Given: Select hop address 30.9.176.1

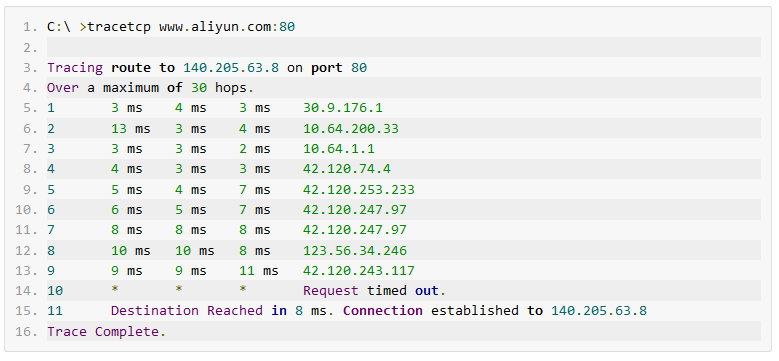Looking at the screenshot, I should coord(343,108).
